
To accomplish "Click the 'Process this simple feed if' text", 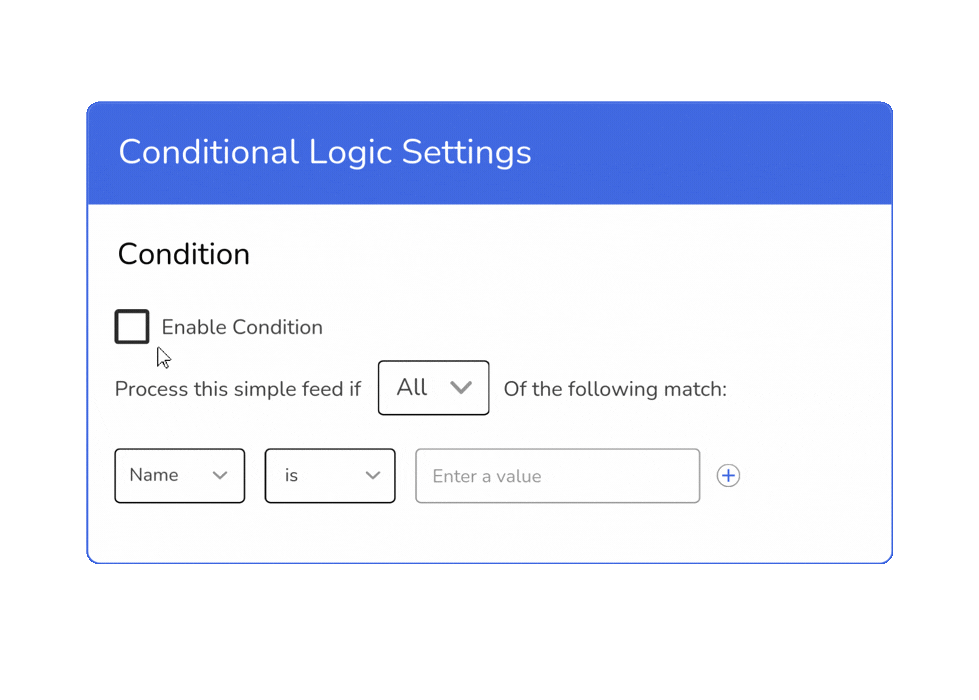I will coord(238,389).
